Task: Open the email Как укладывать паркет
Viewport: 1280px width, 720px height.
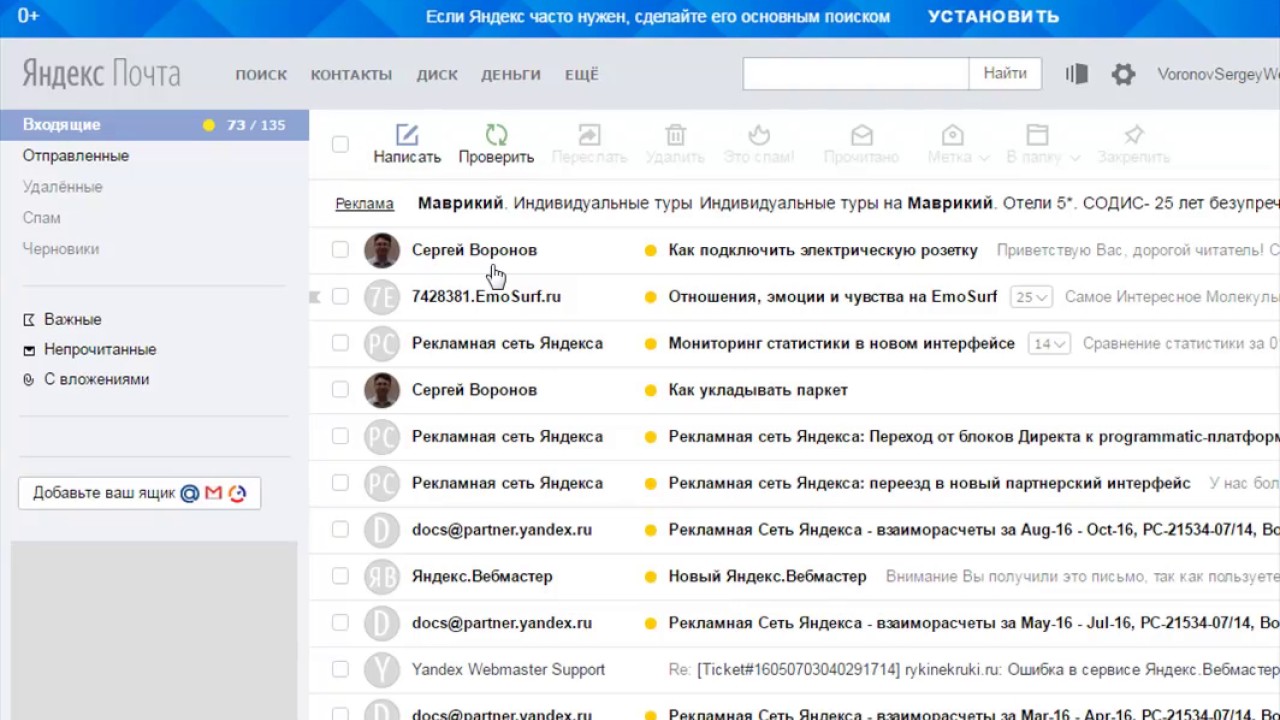Action: coord(757,390)
